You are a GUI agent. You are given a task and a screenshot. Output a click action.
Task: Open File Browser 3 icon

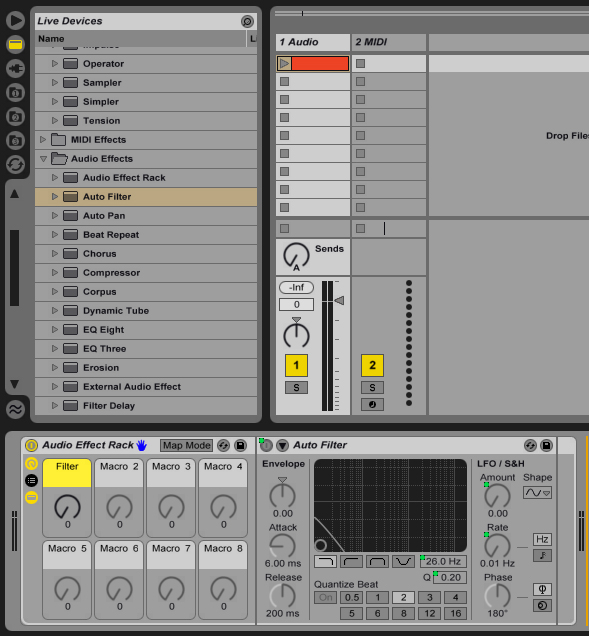point(15,140)
